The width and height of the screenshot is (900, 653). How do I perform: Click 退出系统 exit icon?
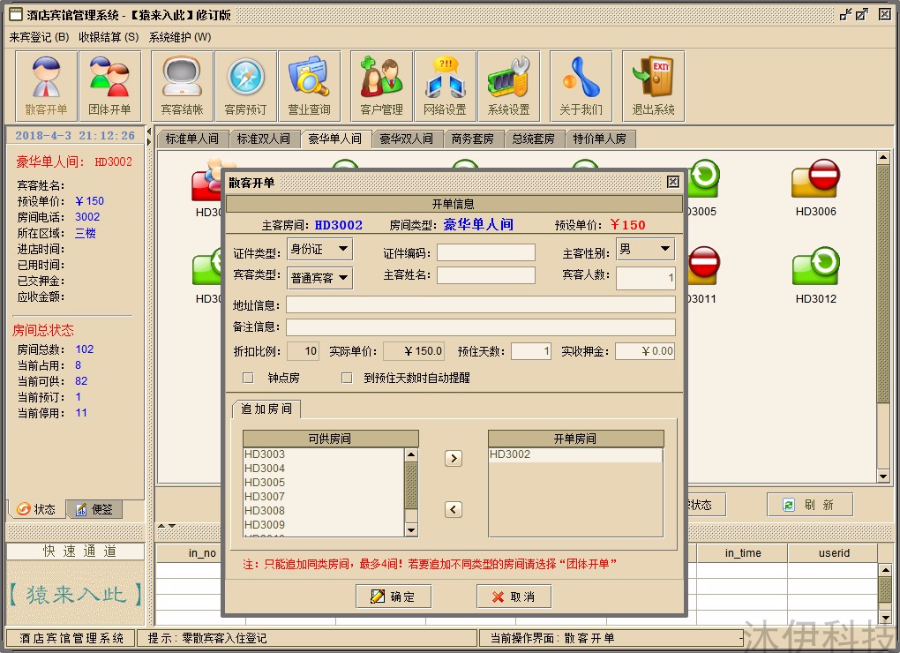click(x=653, y=86)
